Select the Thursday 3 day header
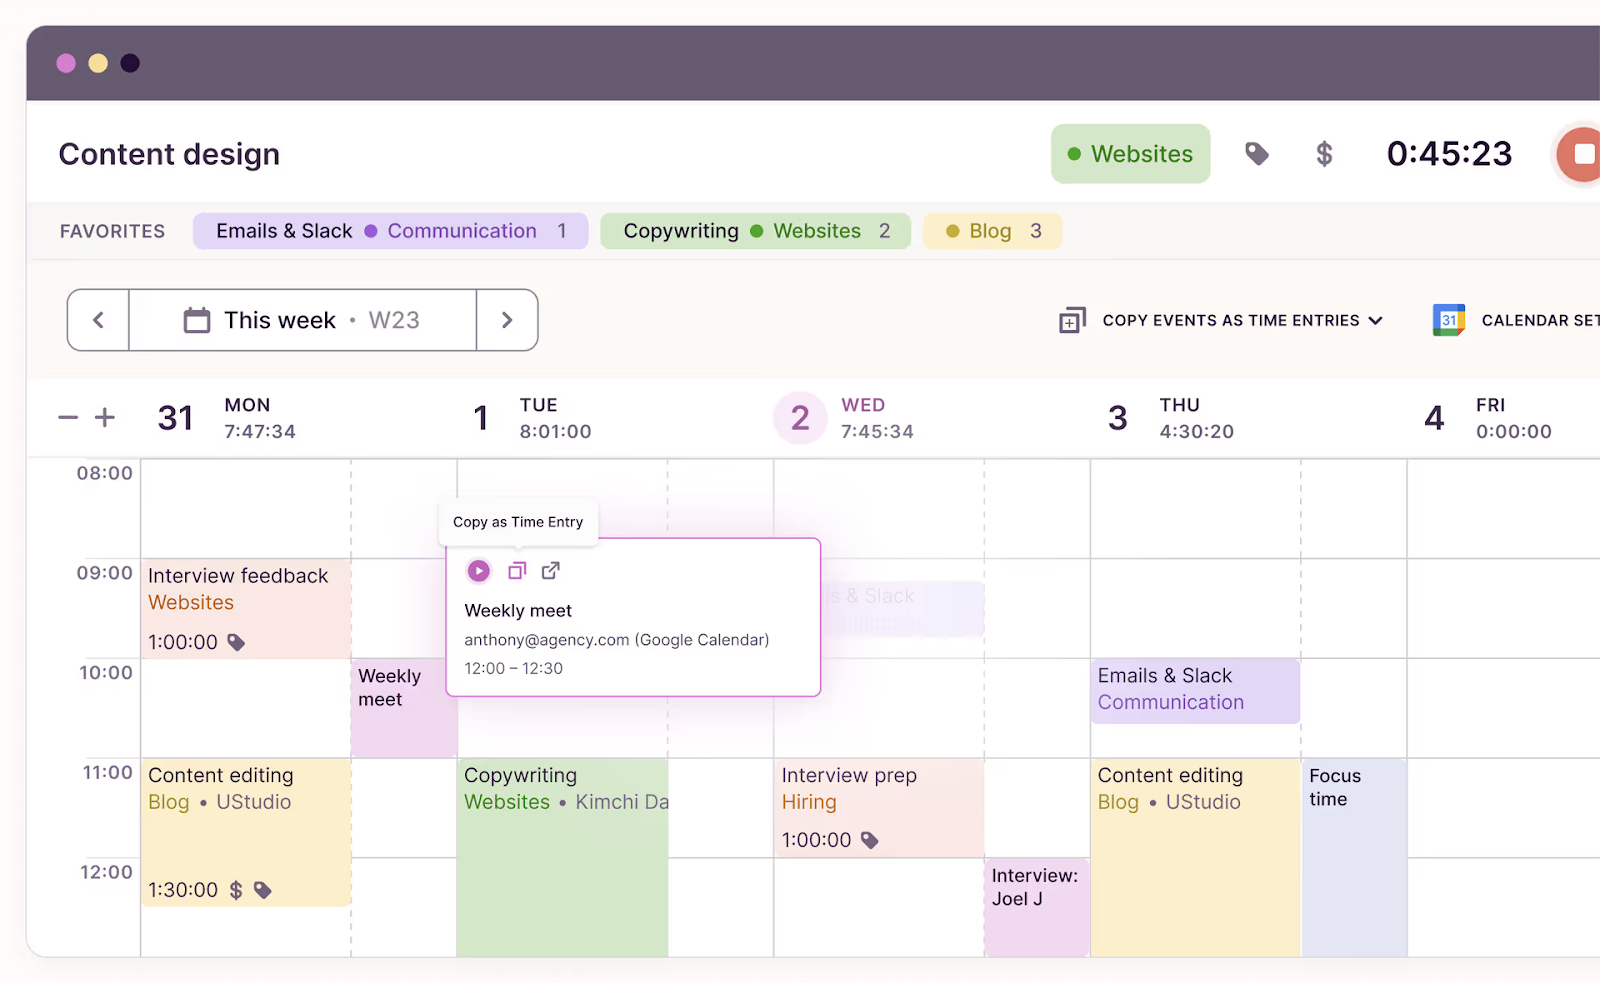The width and height of the screenshot is (1600, 983). (x=1171, y=418)
